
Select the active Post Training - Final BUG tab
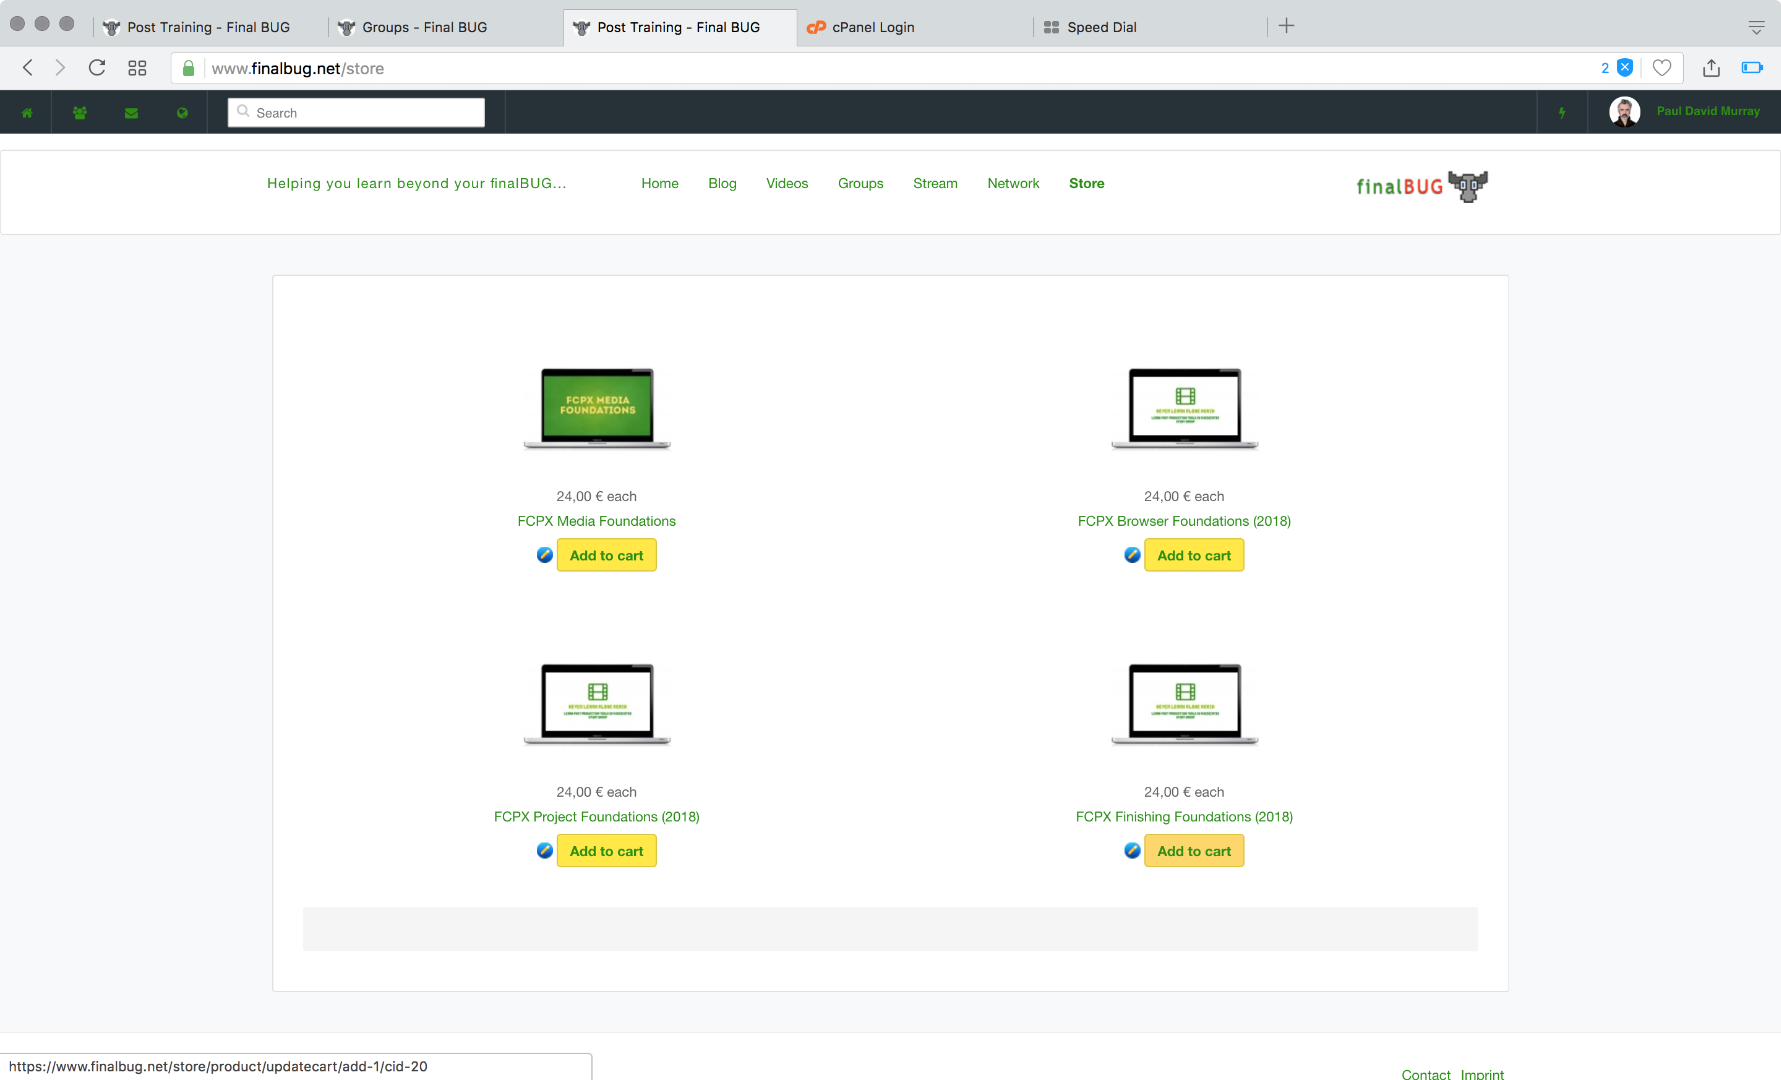coord(680,27)
